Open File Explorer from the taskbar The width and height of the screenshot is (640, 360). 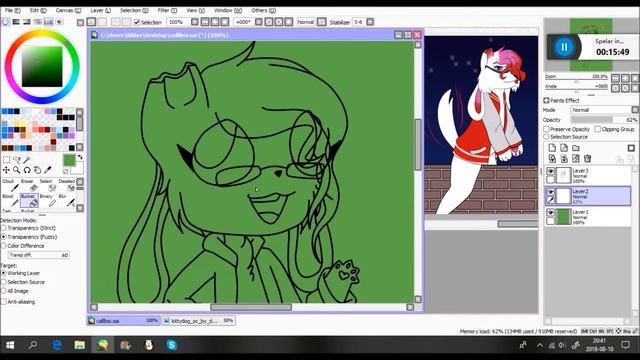coord(80,345)
